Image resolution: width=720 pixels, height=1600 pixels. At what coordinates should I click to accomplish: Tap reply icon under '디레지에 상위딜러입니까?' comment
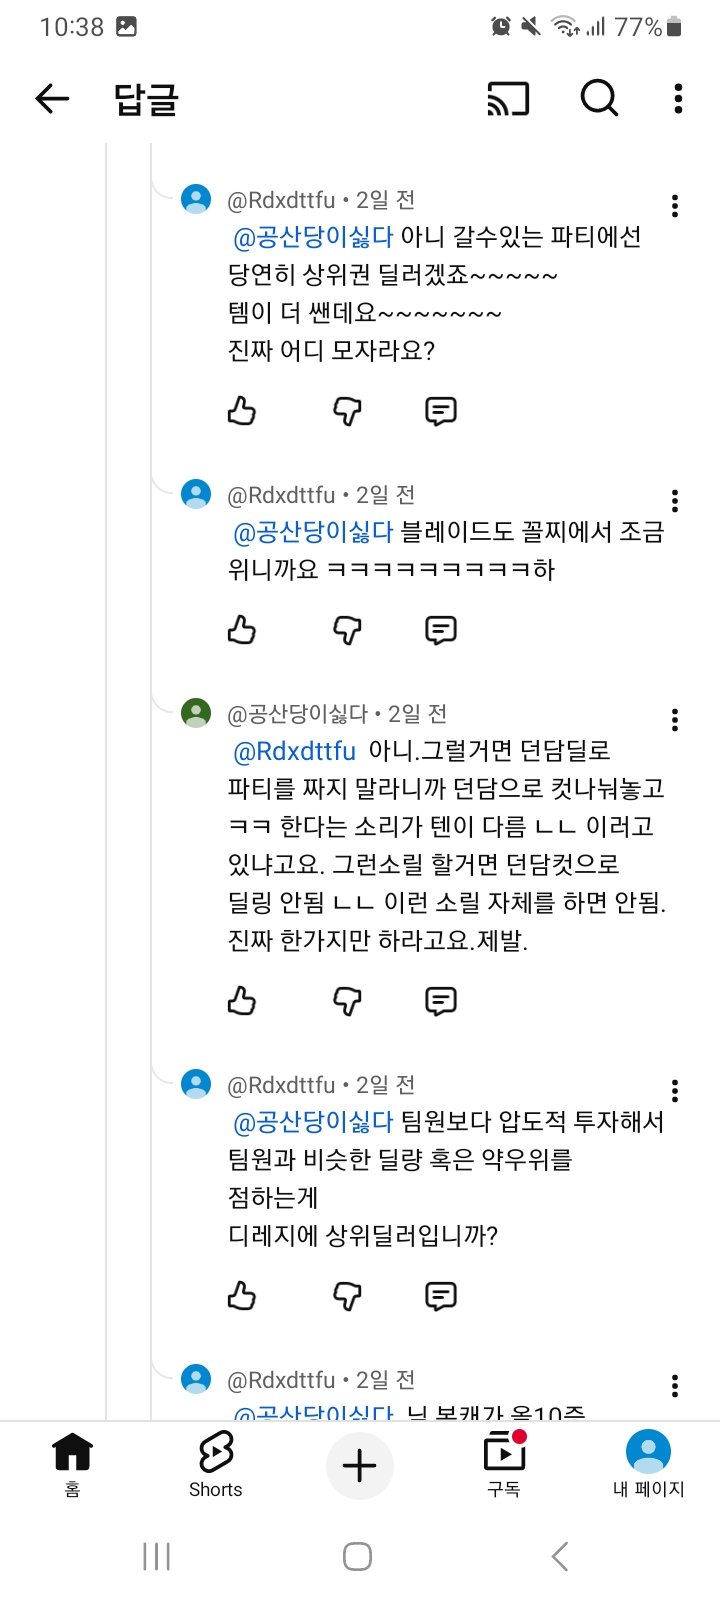[x=441, y=1296]
